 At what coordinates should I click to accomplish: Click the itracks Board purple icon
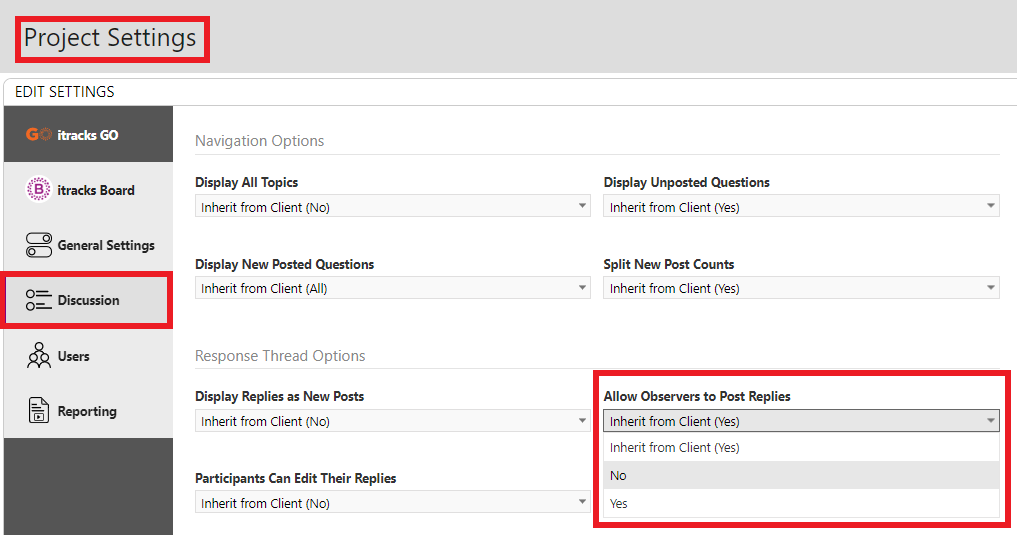(38, 189)
